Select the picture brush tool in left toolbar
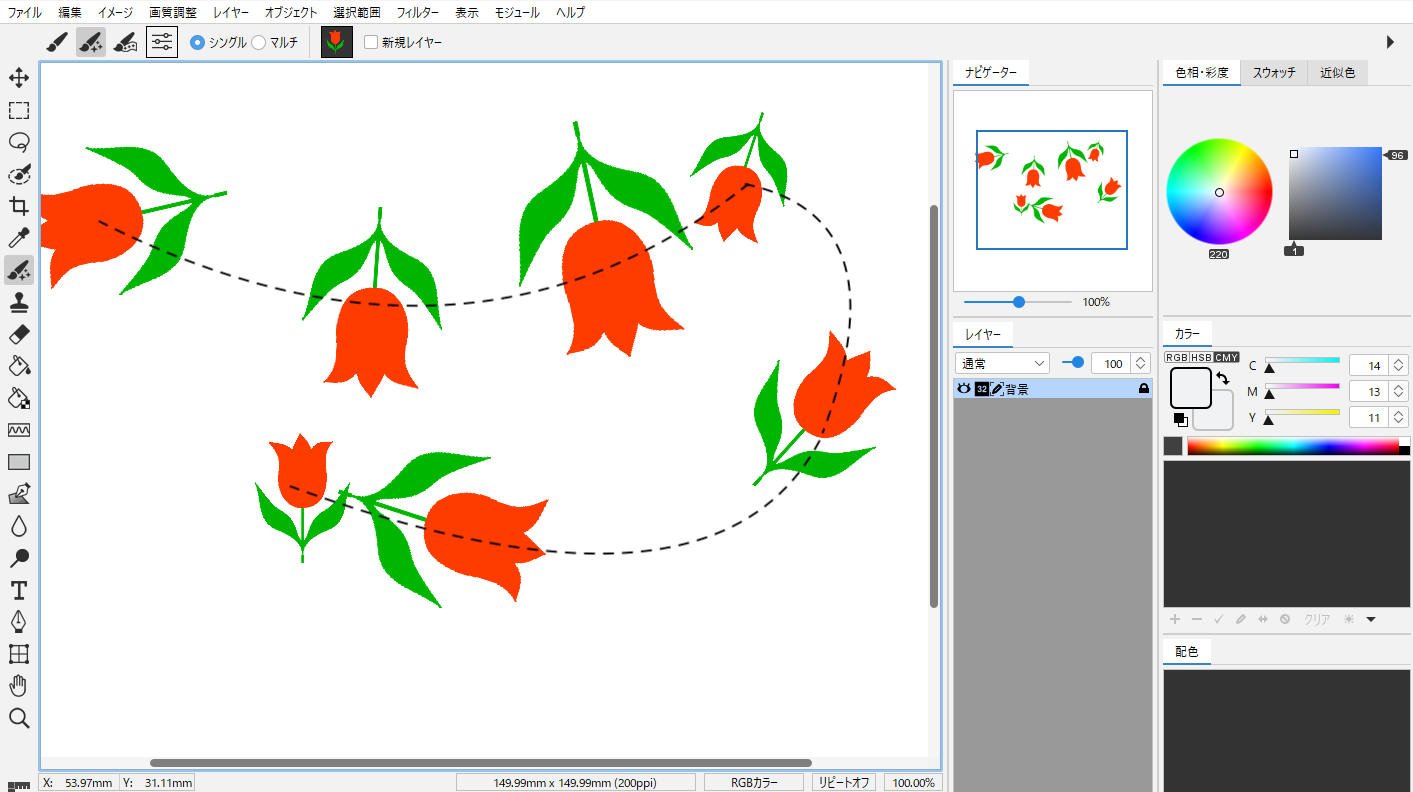The height and width of the screenshot is (792, 1413). coord(19,270)
